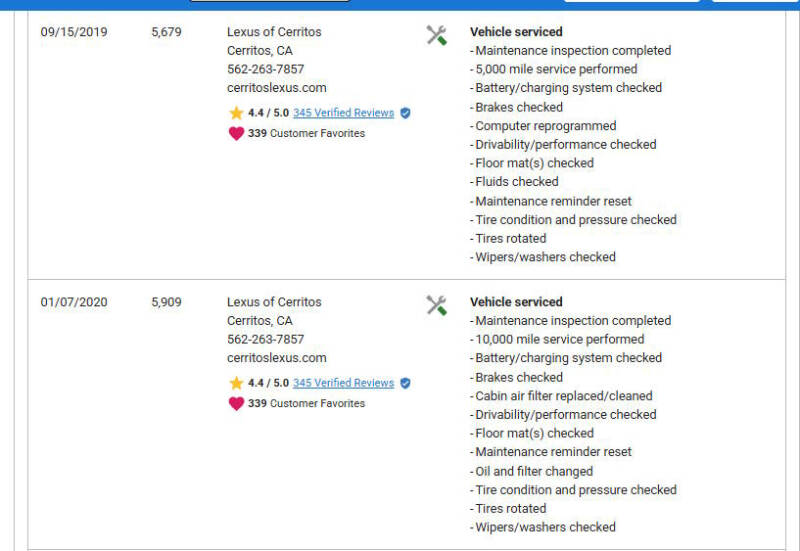Viewport: 800px width, 551px height.
Task: Click the Customer Favorites heart in the 09/15/2019 entry
Action: click(236, 133)
